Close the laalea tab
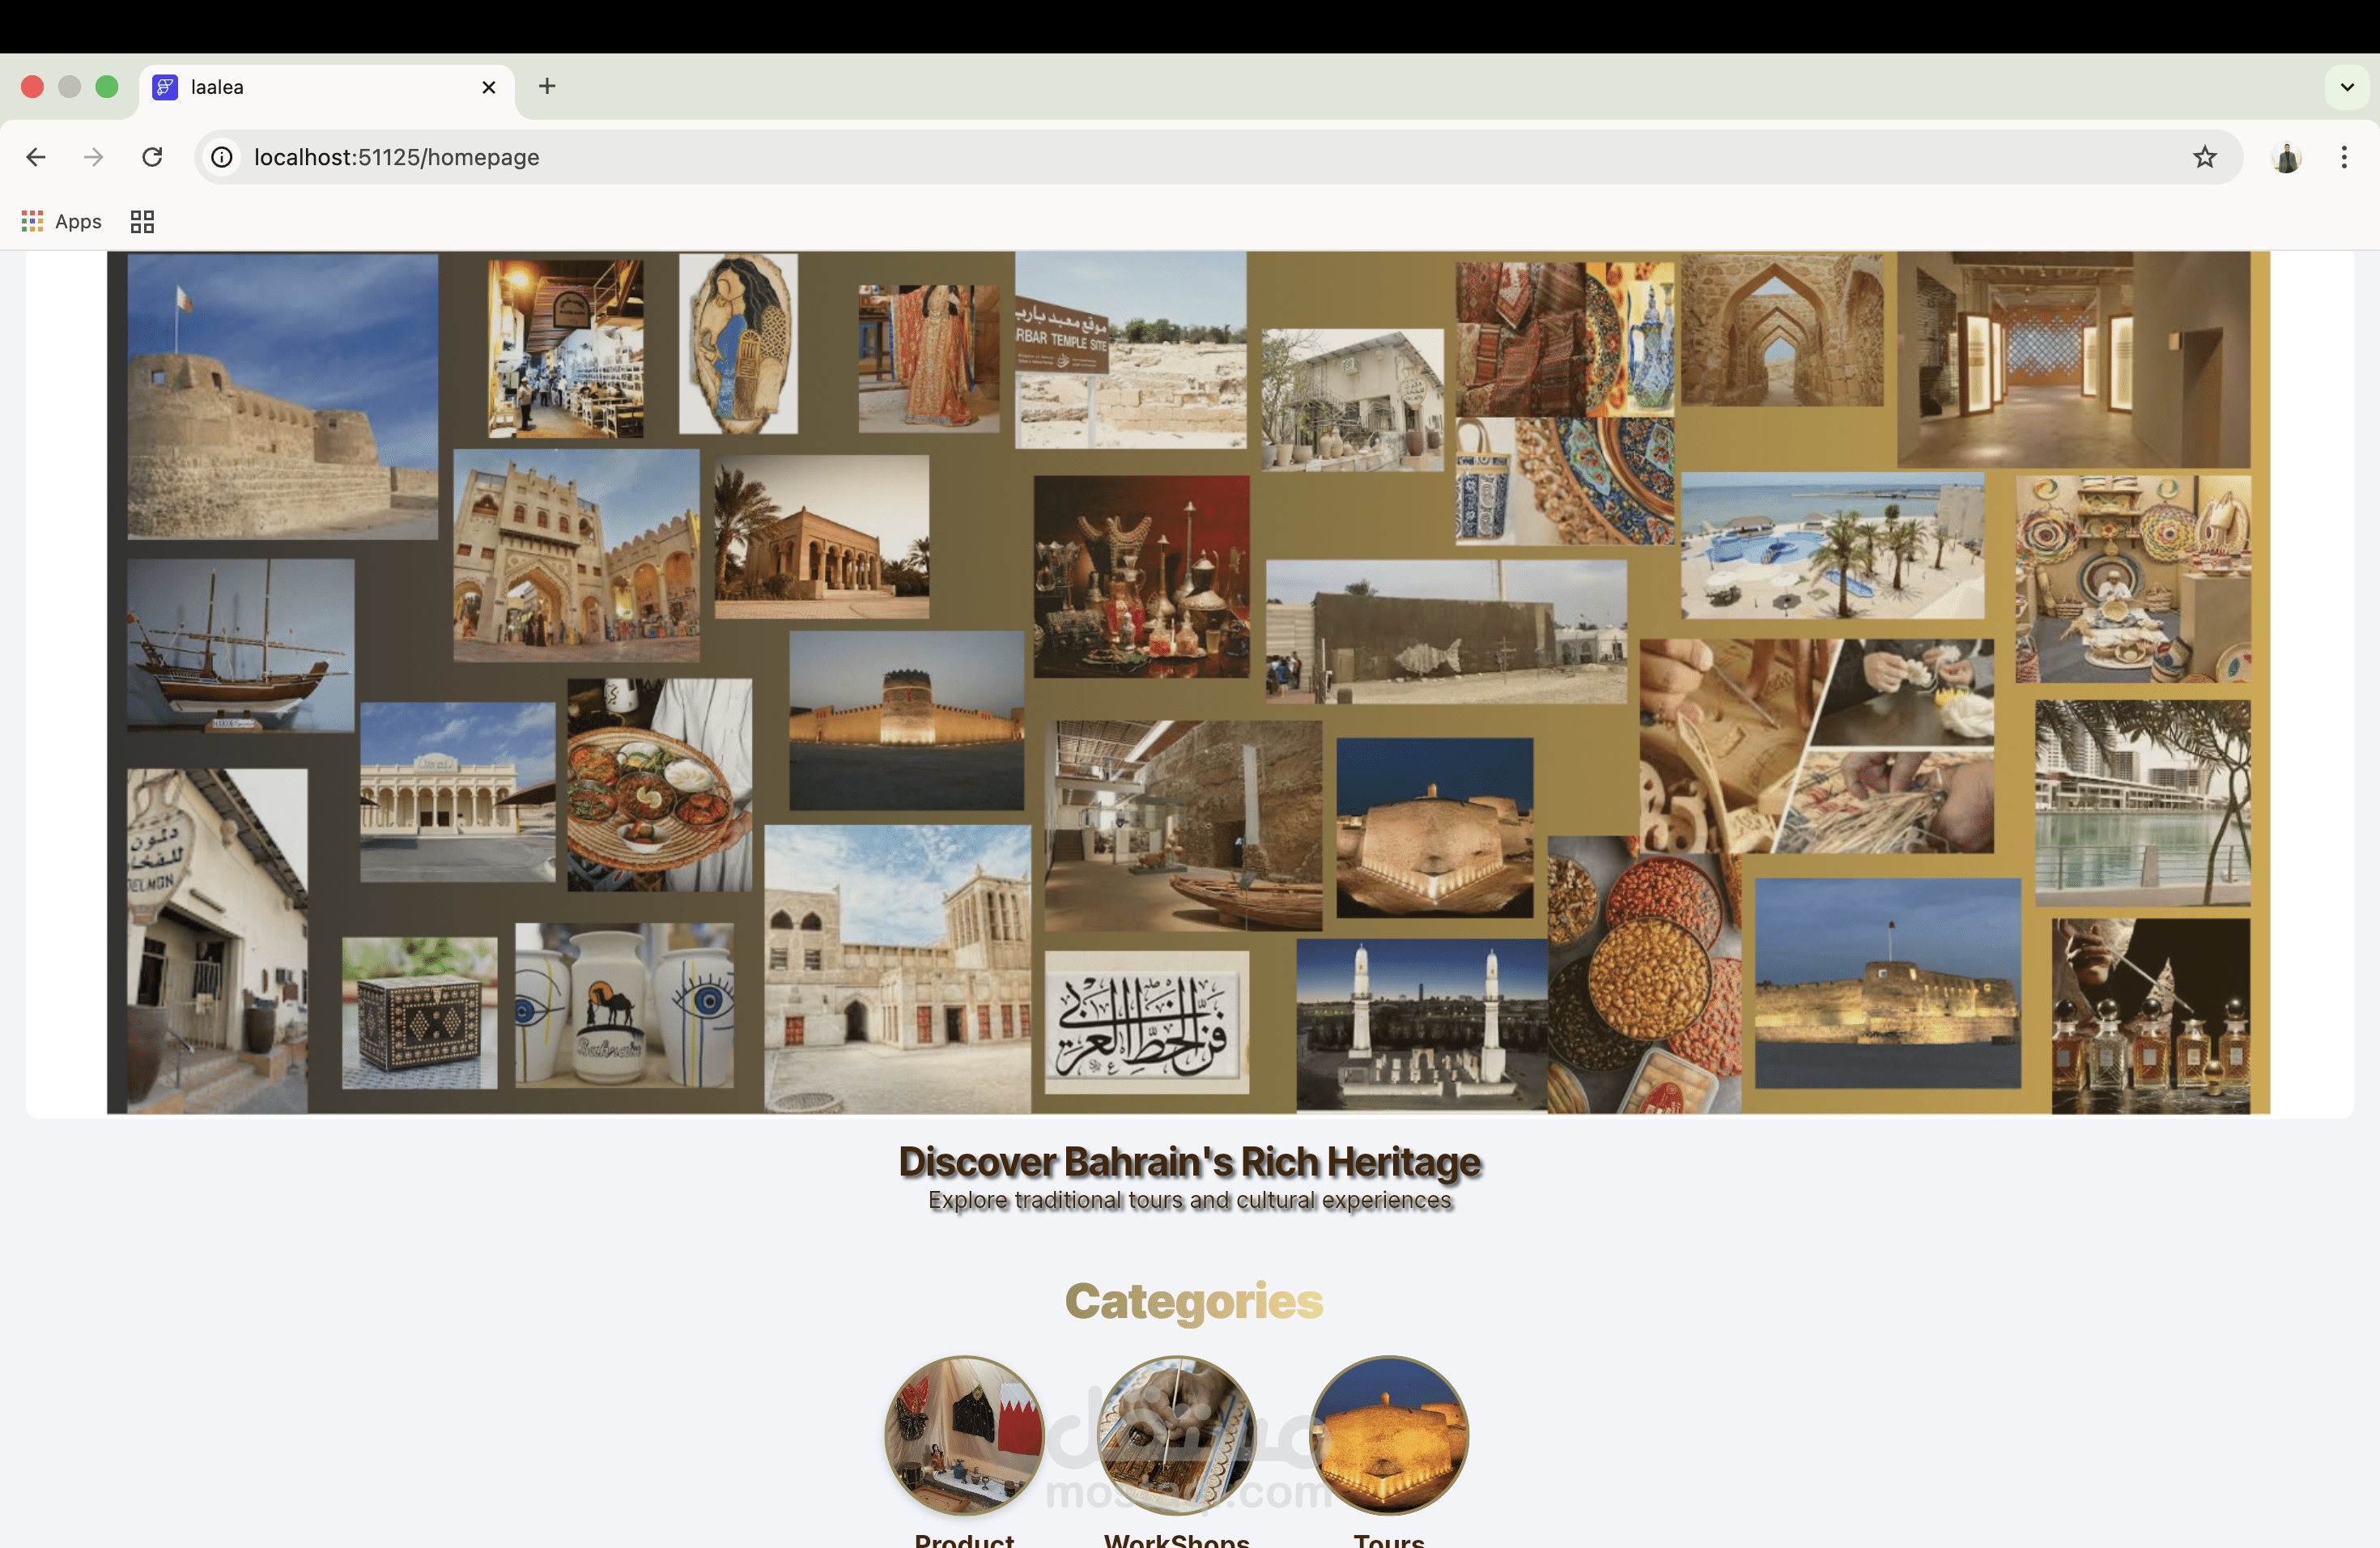This screenshot has height=1548, width=2380. pyautogui.click(x=489, y=87)
